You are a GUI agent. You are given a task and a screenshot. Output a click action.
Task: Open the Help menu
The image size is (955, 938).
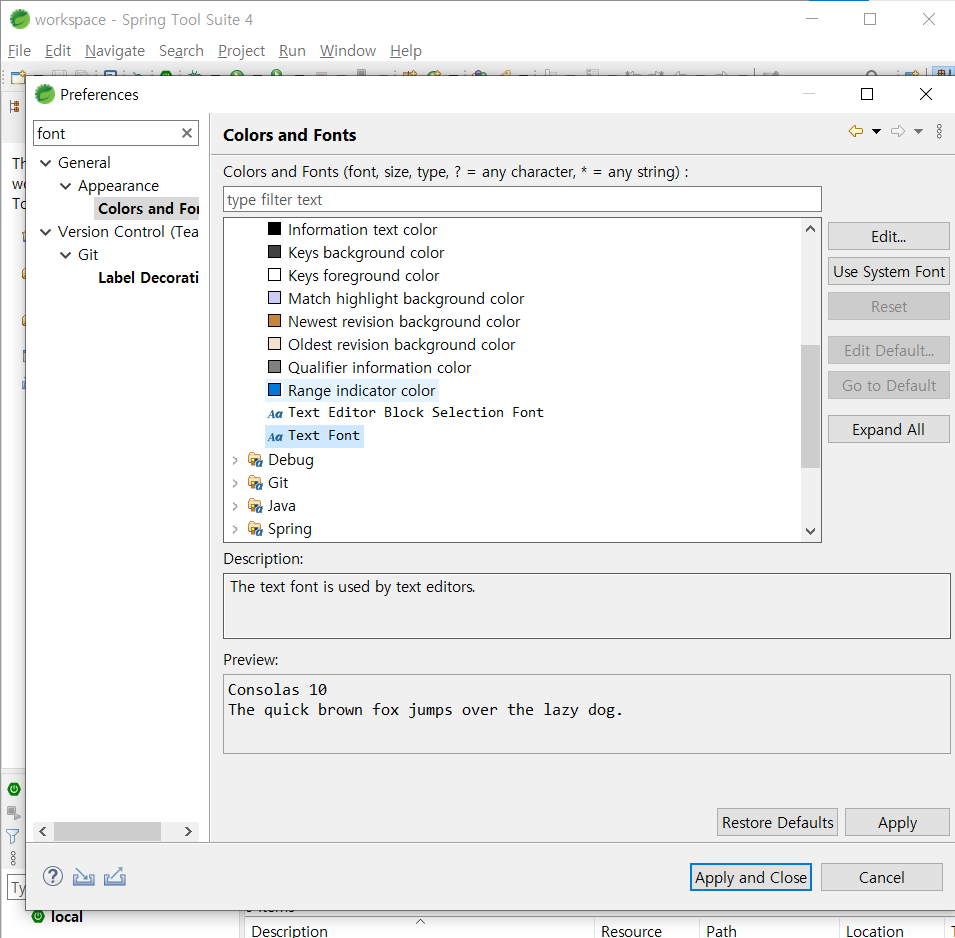coord(406,51)
